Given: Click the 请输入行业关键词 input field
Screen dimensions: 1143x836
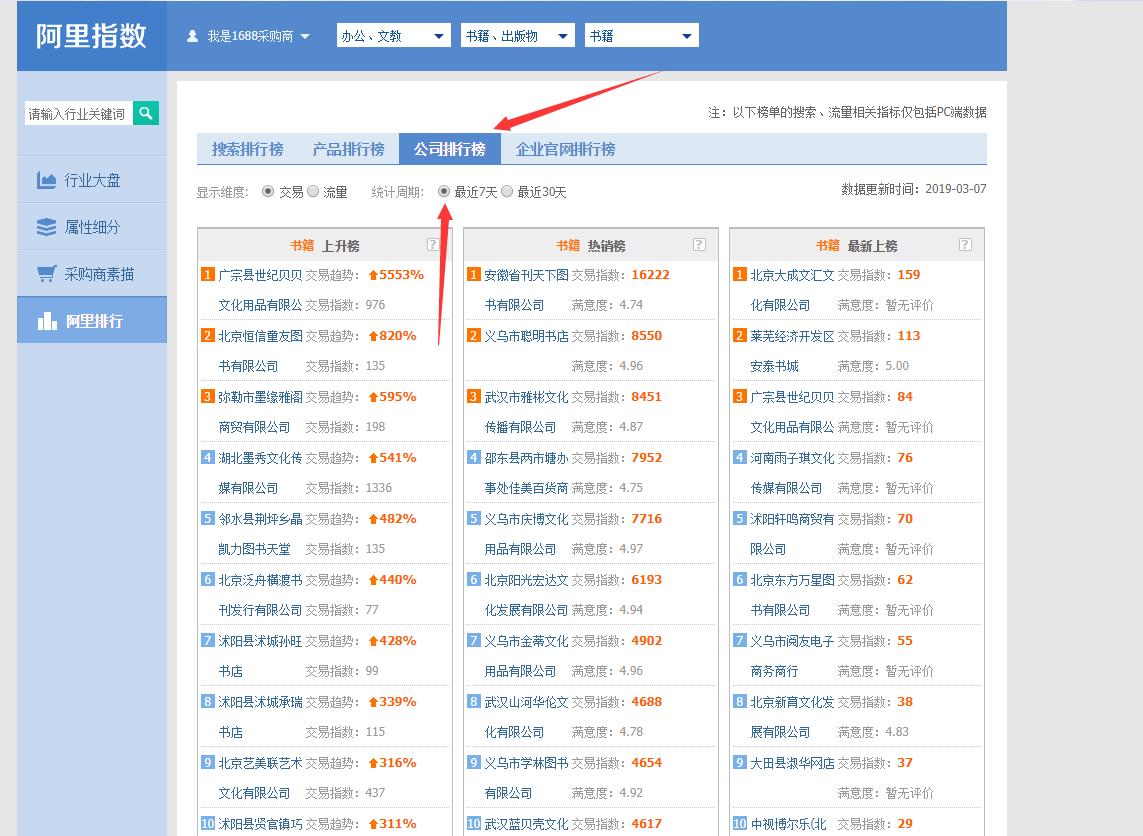Looking at the screenshot, I should [x=75, y=114].
